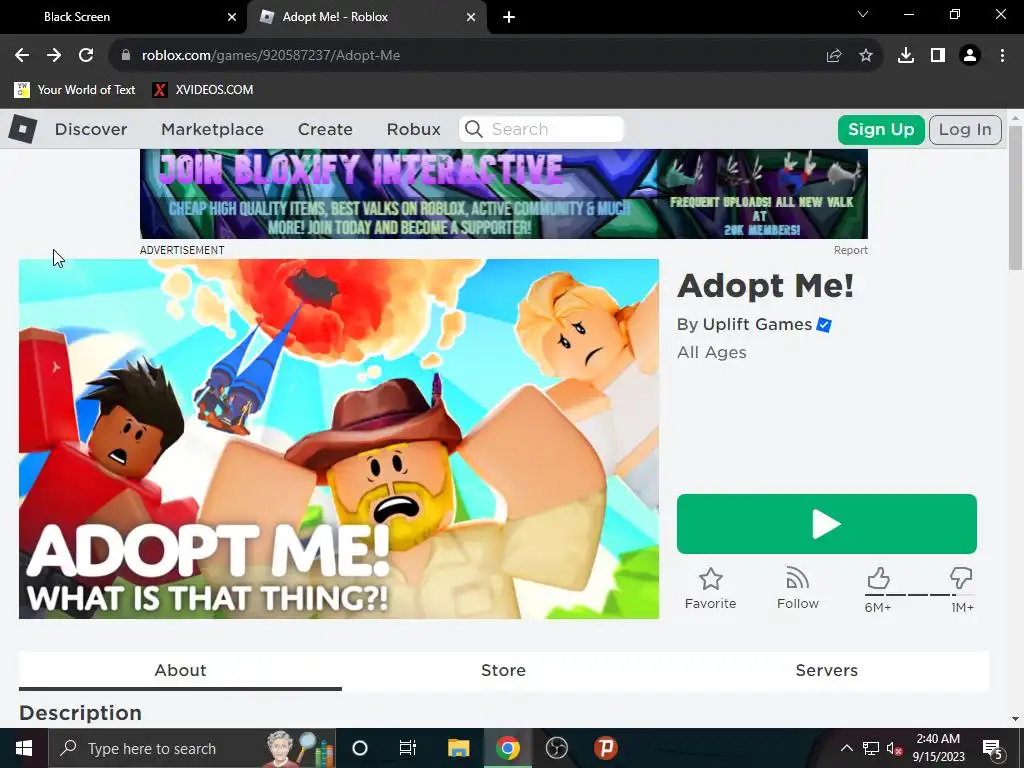Click the Log In button
This screenshot has height=768, width=1024.
coord(965,129)
